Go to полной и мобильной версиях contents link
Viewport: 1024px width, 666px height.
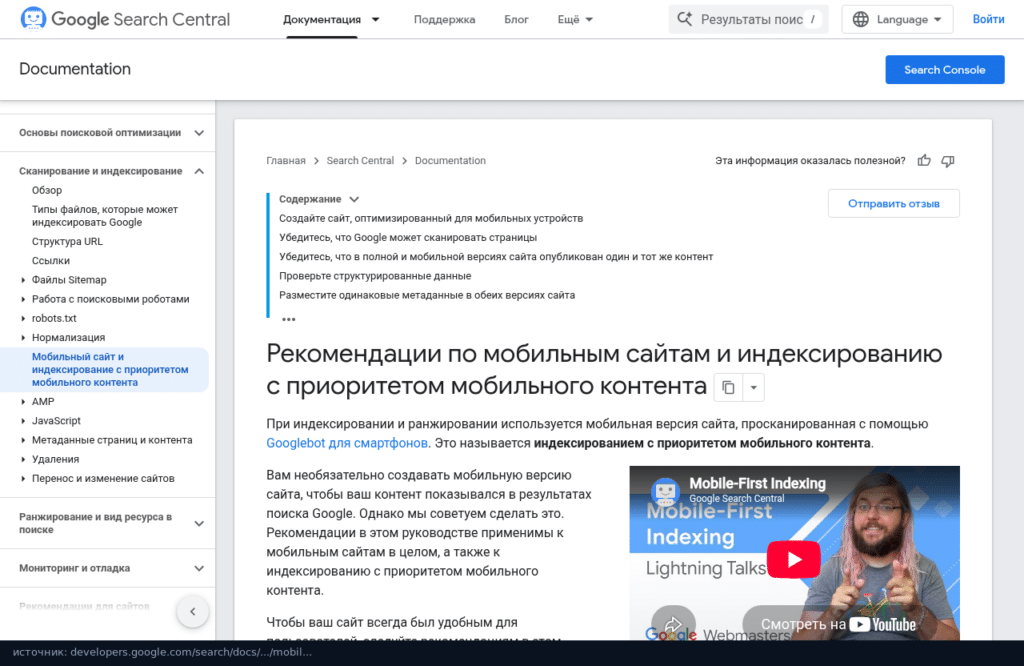tap(496, 257)
